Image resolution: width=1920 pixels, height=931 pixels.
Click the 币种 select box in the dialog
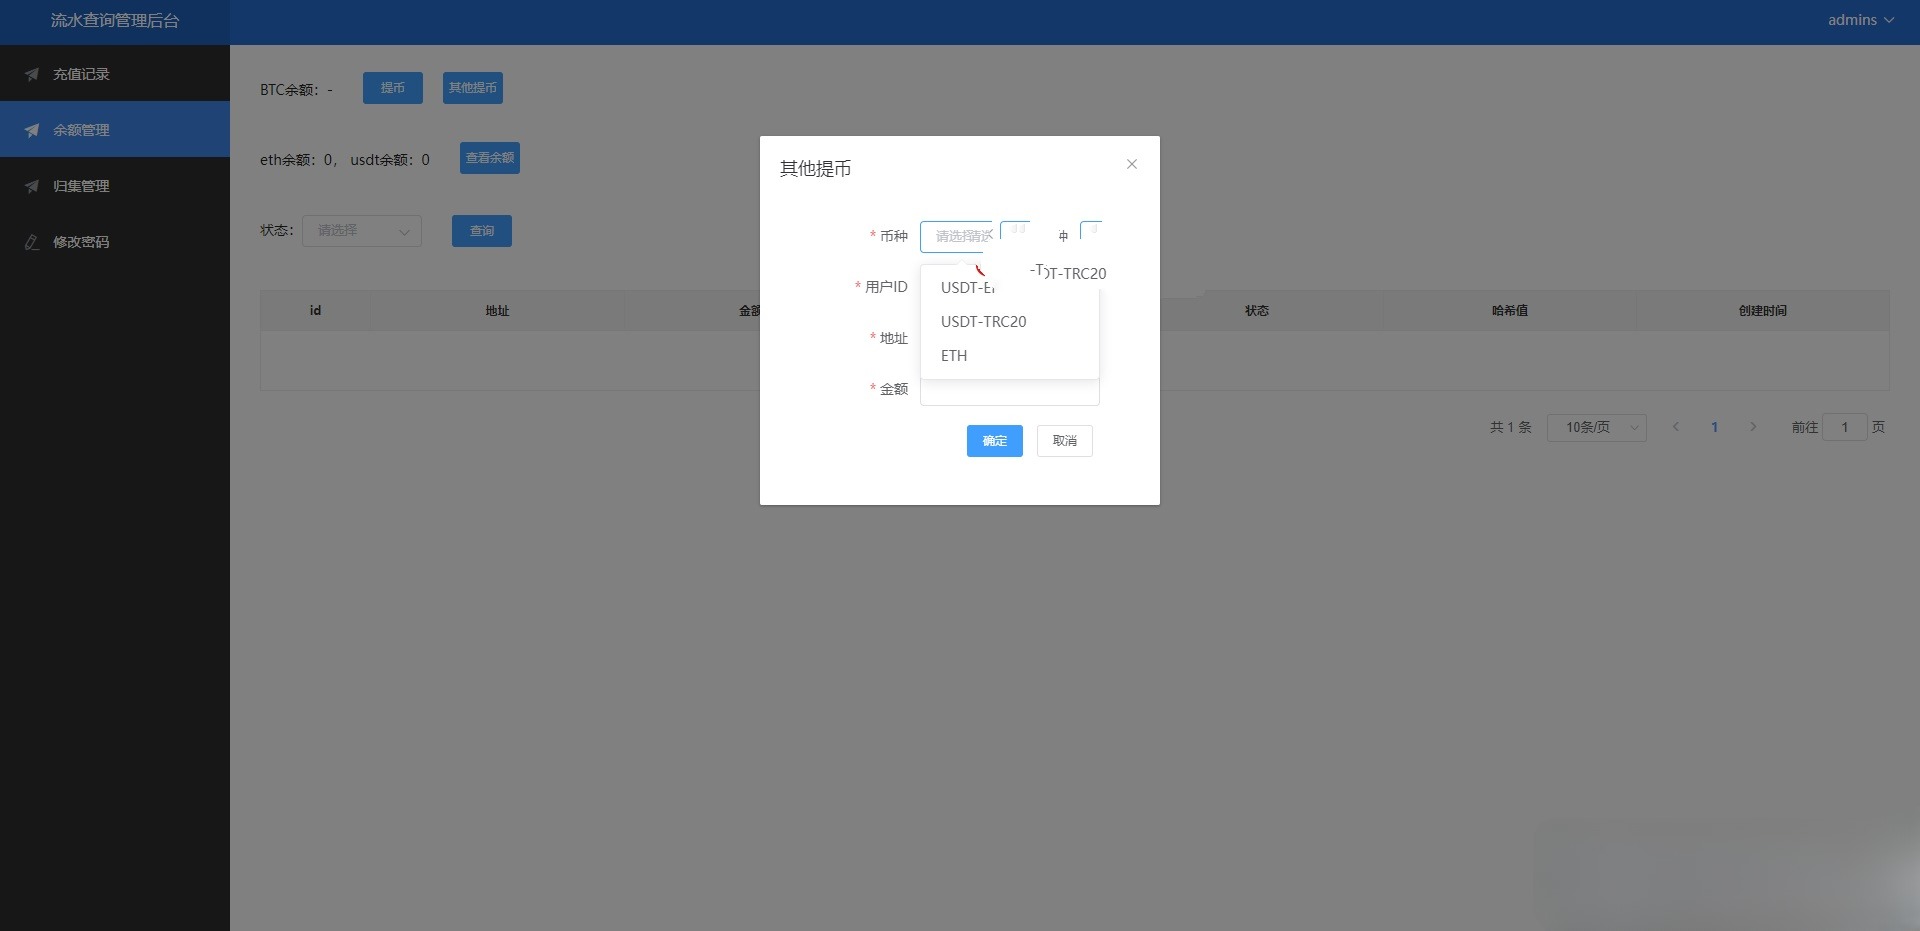click(956, 237)
